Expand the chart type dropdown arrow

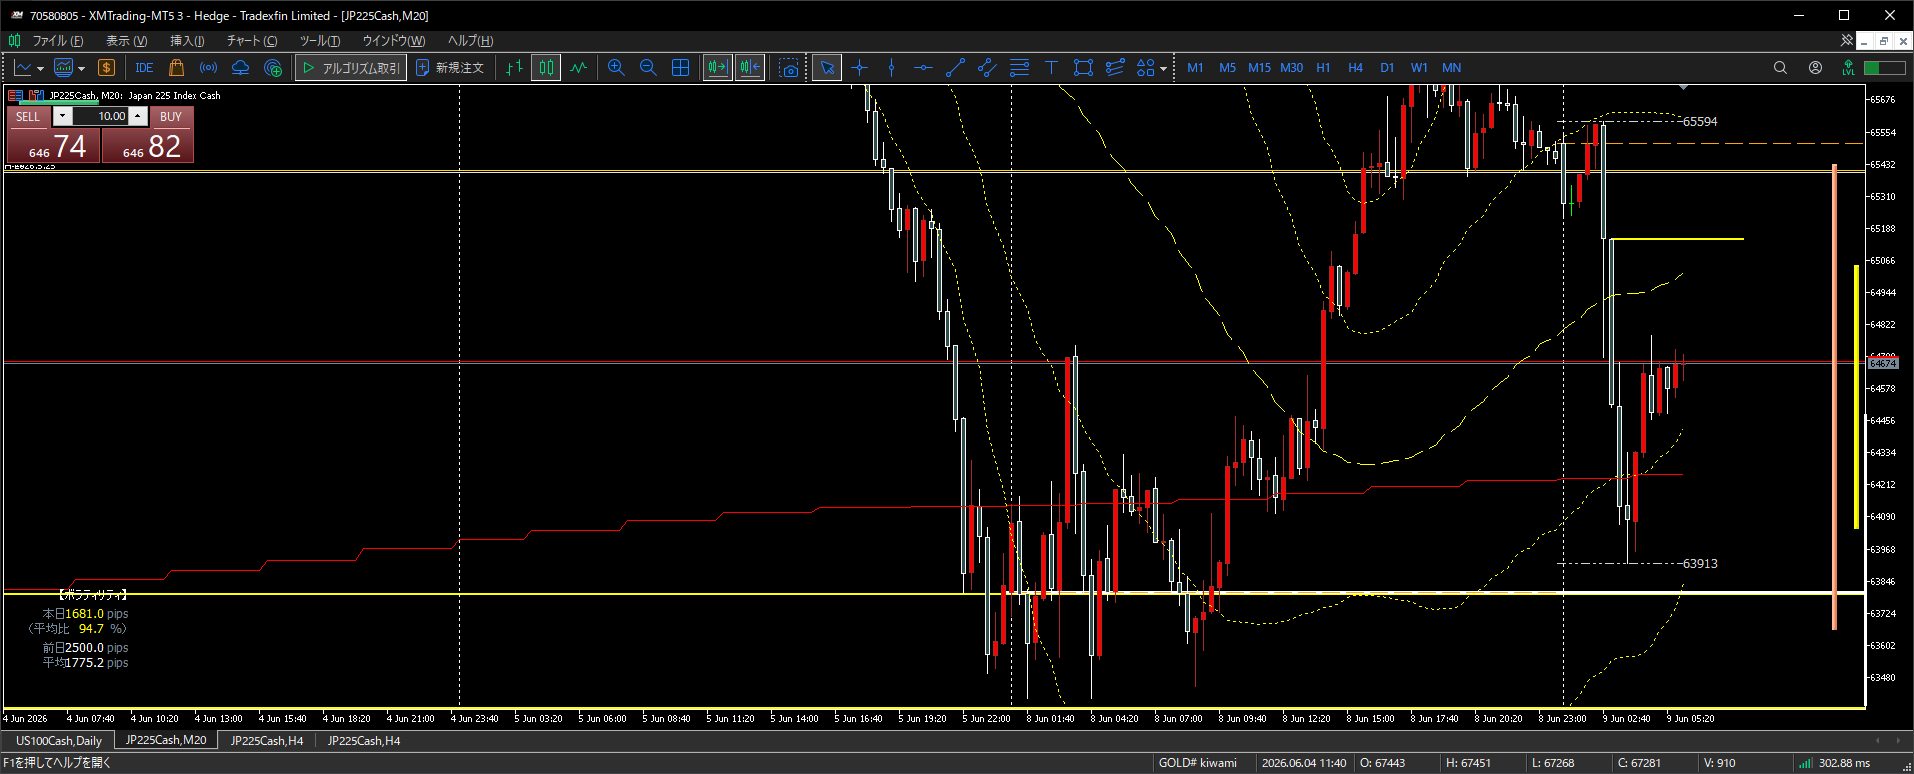click(x=40, y=69)
